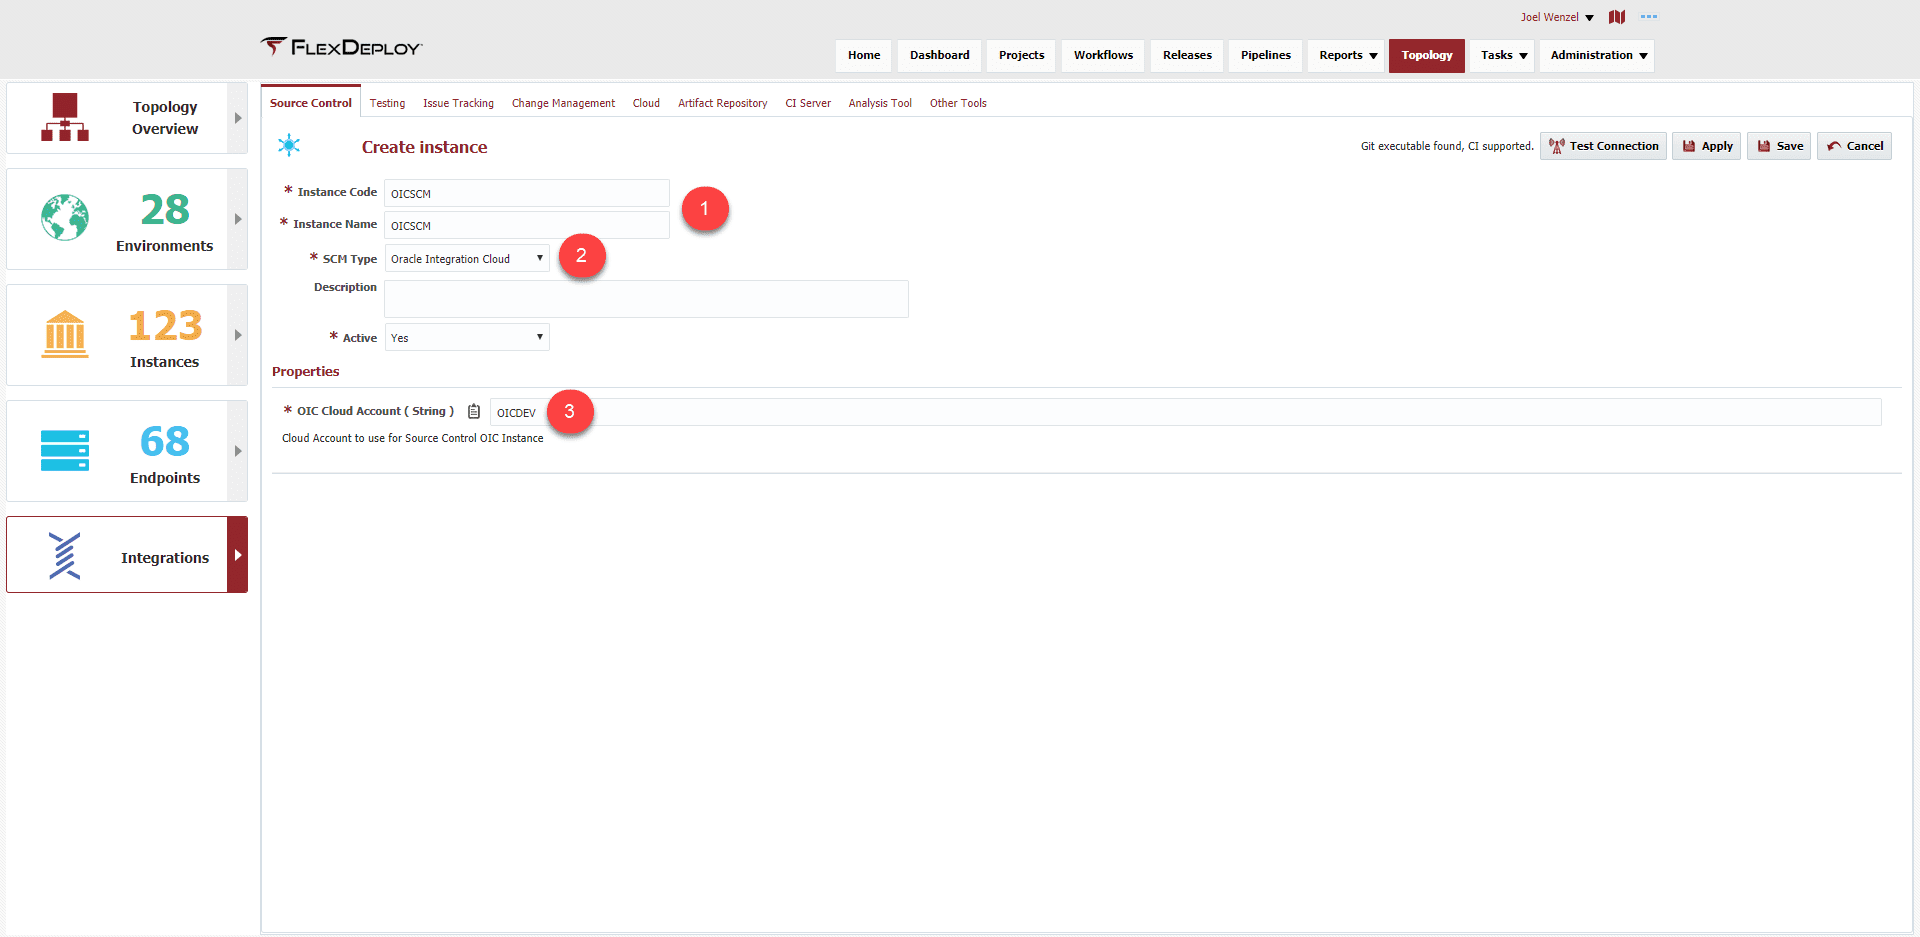This screenshot has width=1920, height=937.
Task: Open the Reports dropdown menu
Action: click(1347, 55)
